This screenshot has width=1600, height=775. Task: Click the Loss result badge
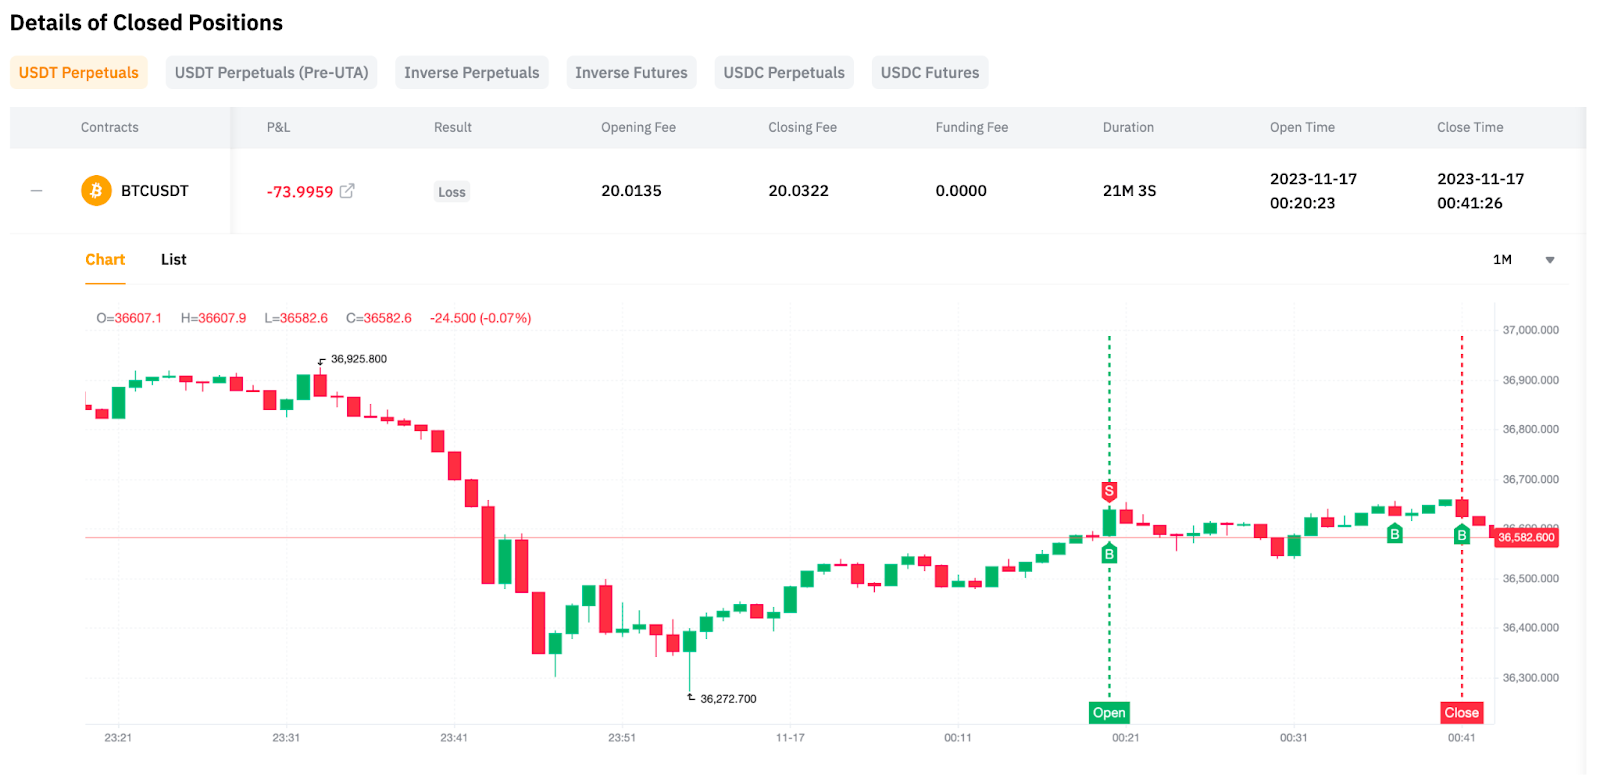452,192
